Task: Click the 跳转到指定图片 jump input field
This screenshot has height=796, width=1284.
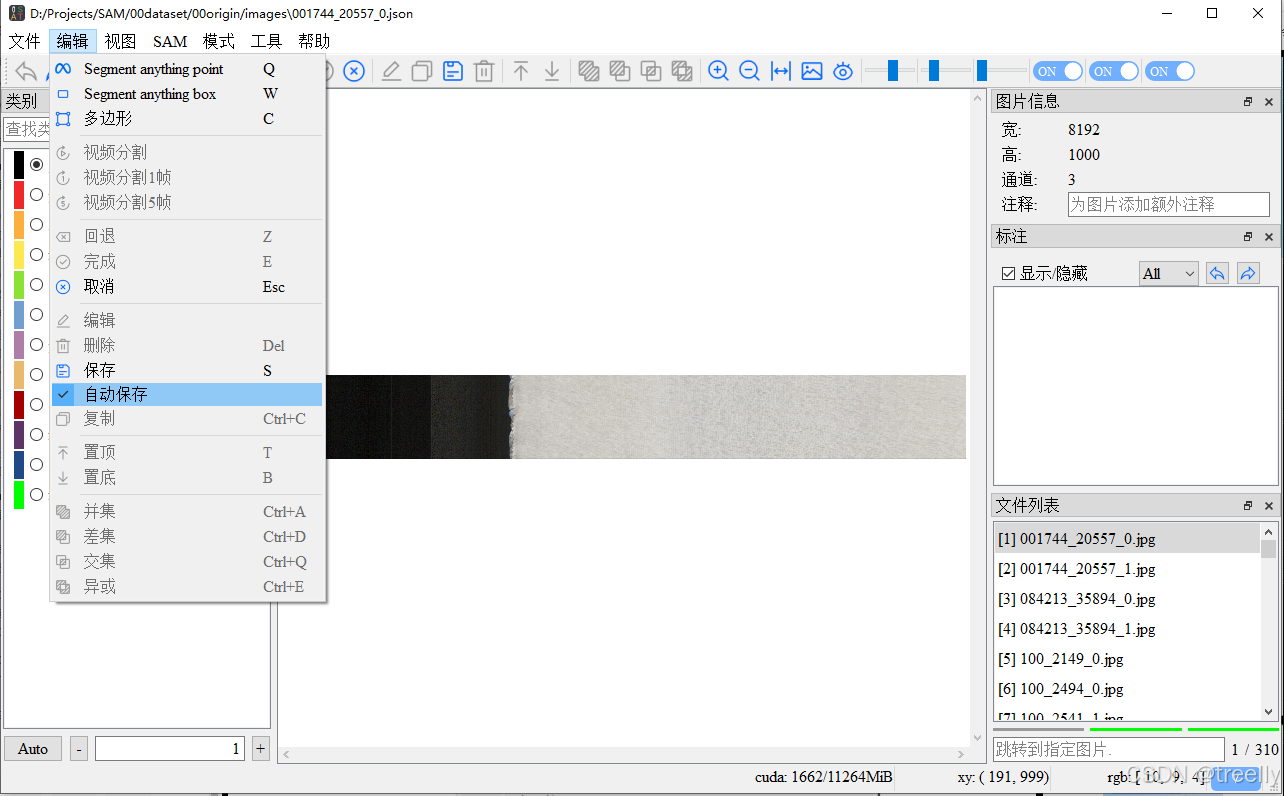Action: point(1108,749)
